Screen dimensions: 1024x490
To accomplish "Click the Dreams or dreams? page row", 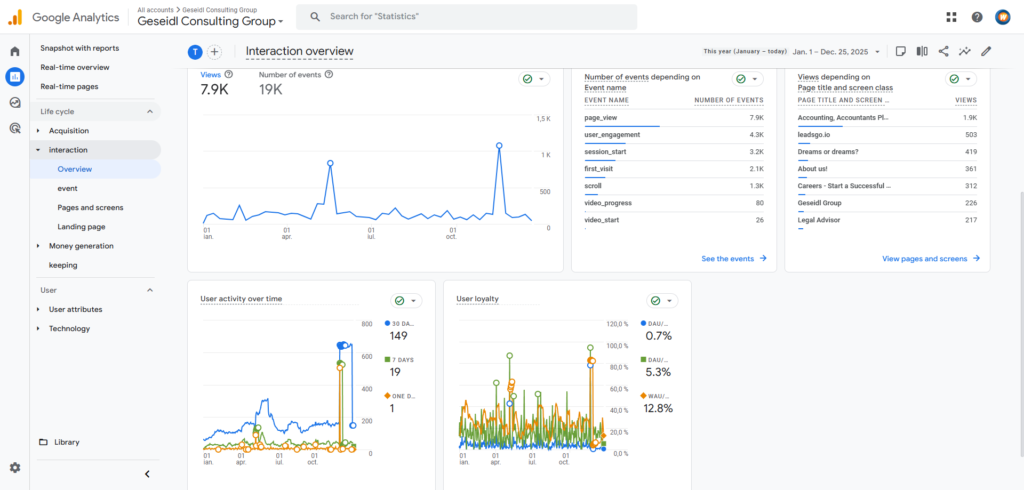I will click(x=888, y=152).
